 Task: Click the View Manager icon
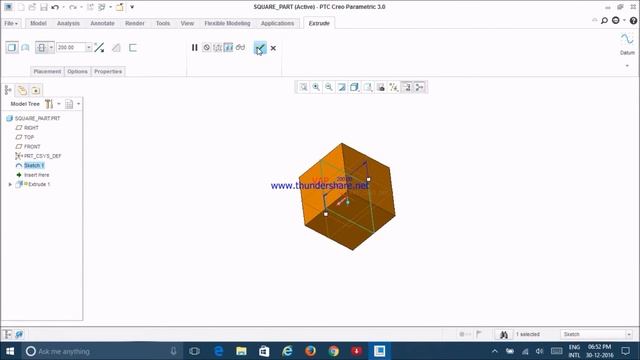(381, 87)
